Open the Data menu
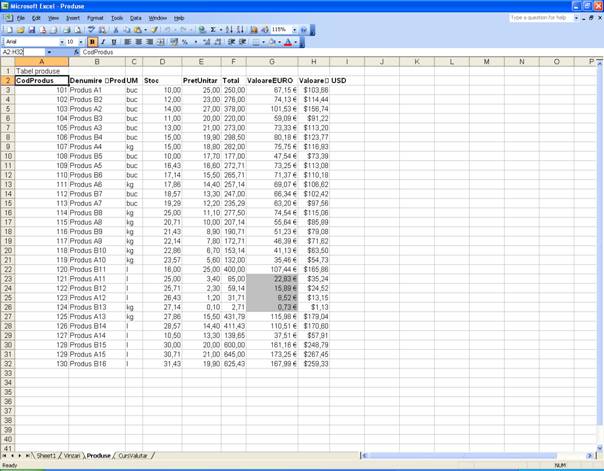The height and width of the screenshot is (471, 604). click(x=135, y=18)
